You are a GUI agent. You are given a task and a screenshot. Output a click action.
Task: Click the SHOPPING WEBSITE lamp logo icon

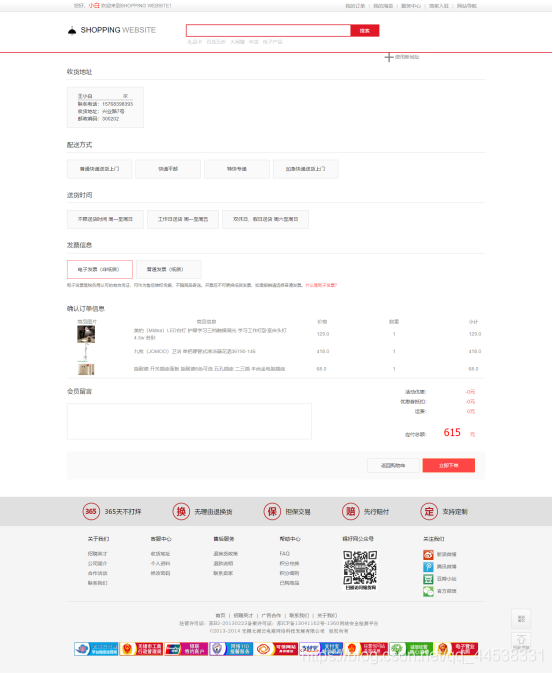(x=72, y=30)
